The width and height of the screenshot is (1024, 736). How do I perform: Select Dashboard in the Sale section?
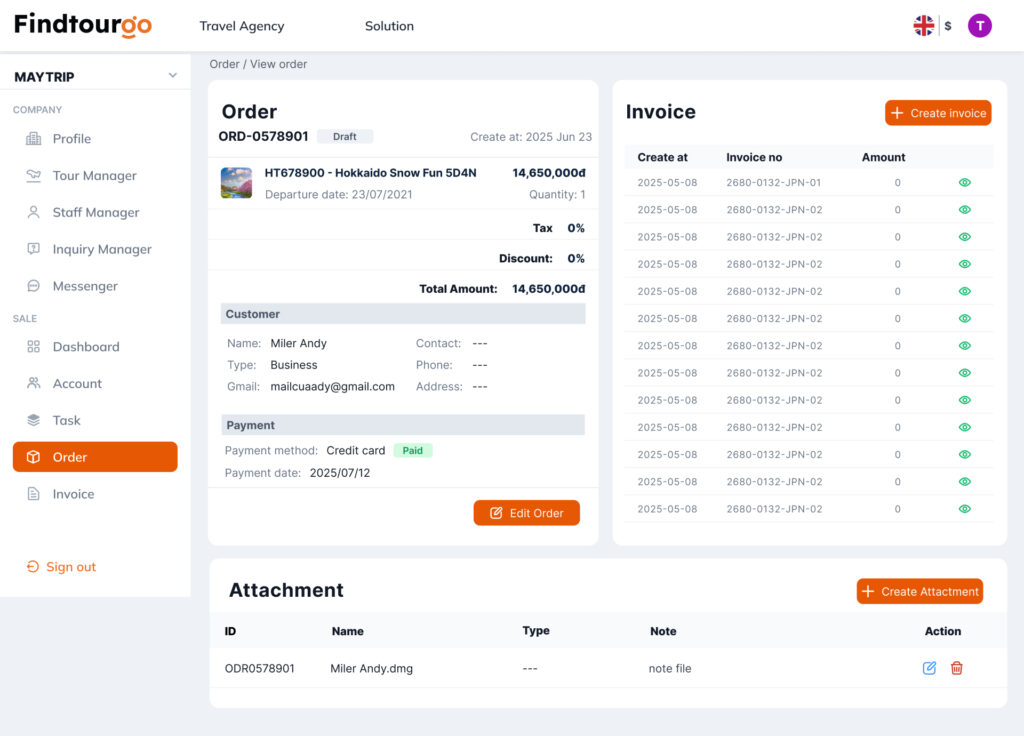click(x=85, y=347)
